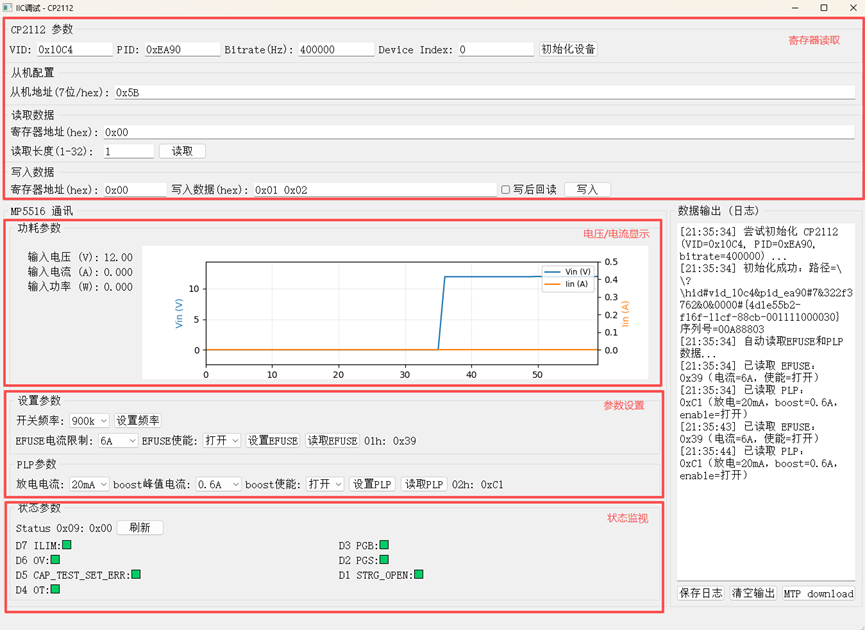Click the 读取EFUSE button
Screen dimensions: 865x630
[331, 440]
